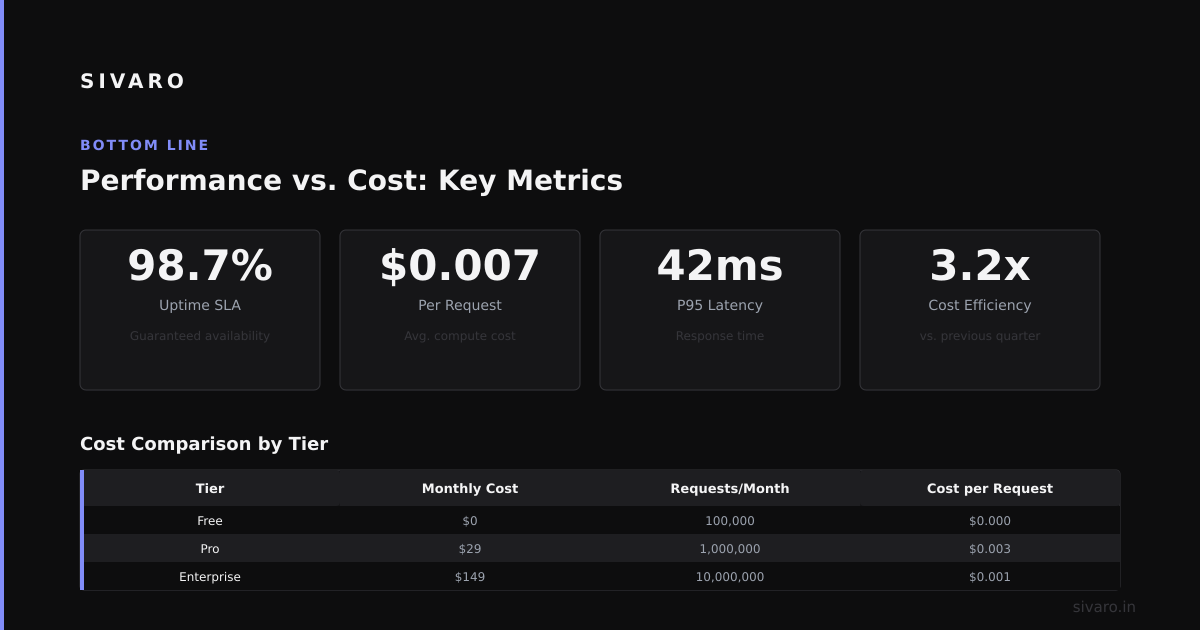Click the Tier column header
This screenshot has height=630, width=1200.
point(210,489)
